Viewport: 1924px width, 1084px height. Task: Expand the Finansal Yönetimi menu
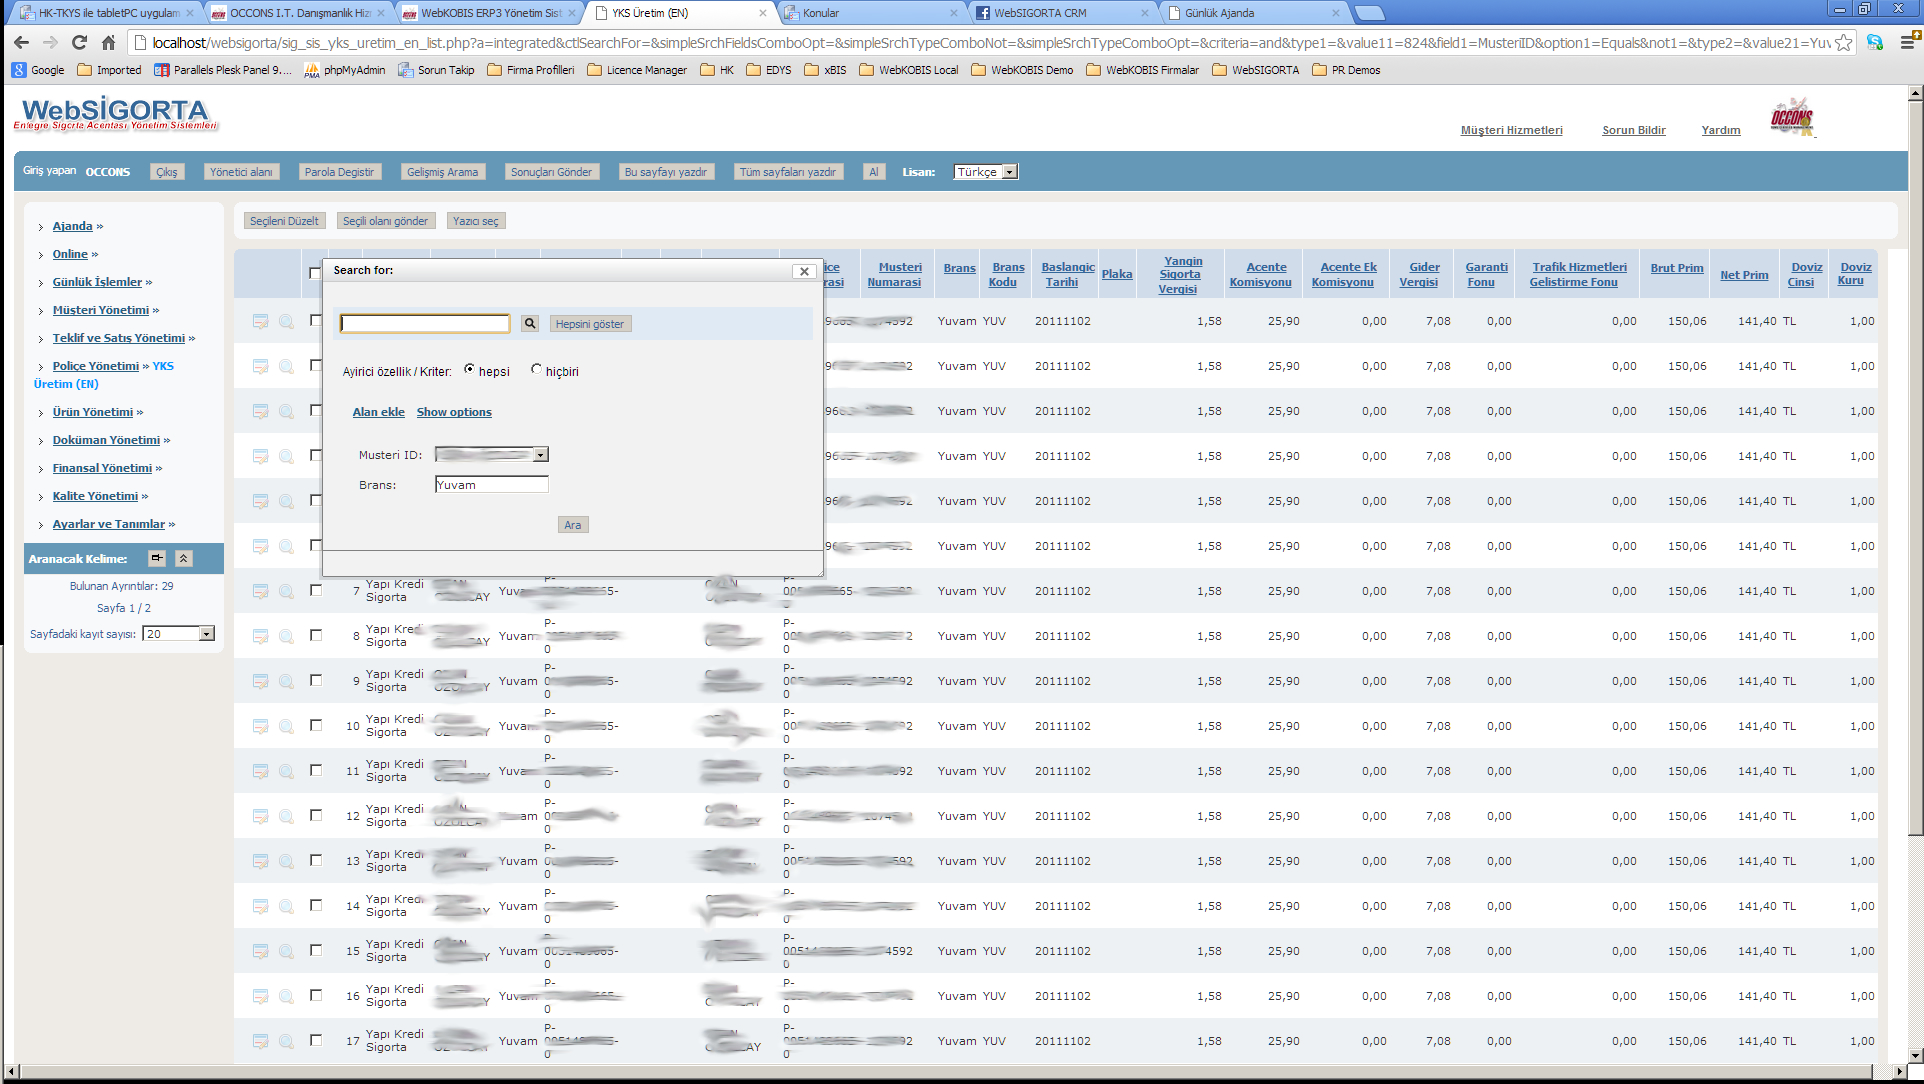coord(102,468)
